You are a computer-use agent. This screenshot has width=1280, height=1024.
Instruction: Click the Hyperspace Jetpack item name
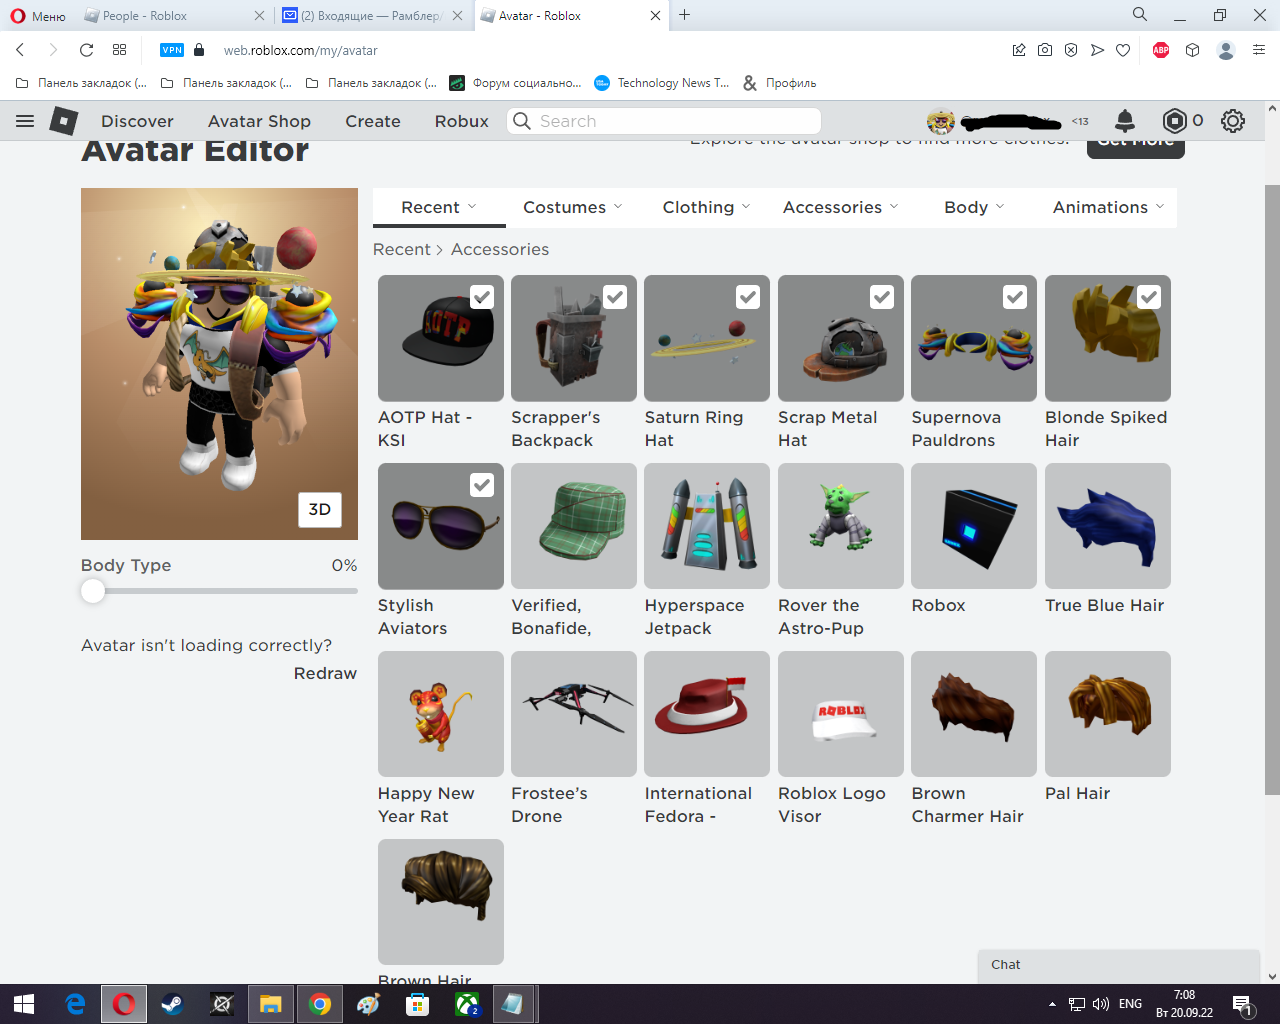[x=694, y=617]
